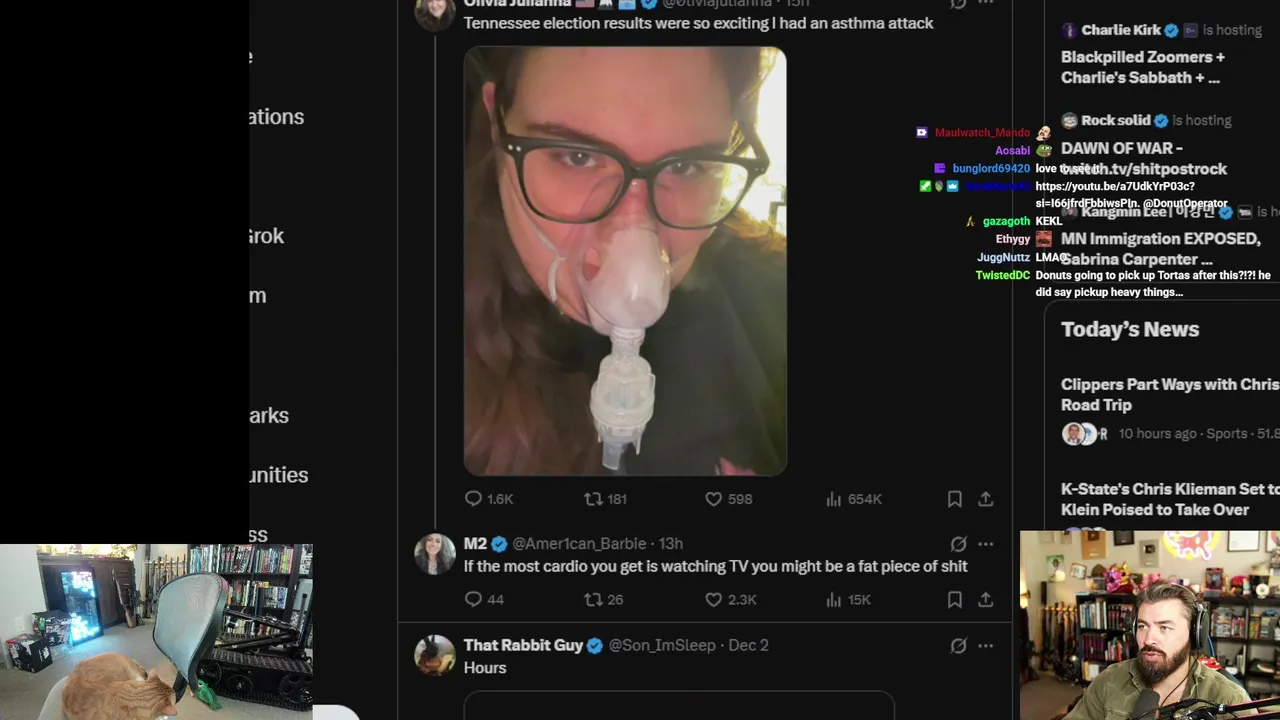The image size is (1280, 720).
Task: Open more options on That Rabbit Guy's tweet
Action: click(x=985, y=645)
